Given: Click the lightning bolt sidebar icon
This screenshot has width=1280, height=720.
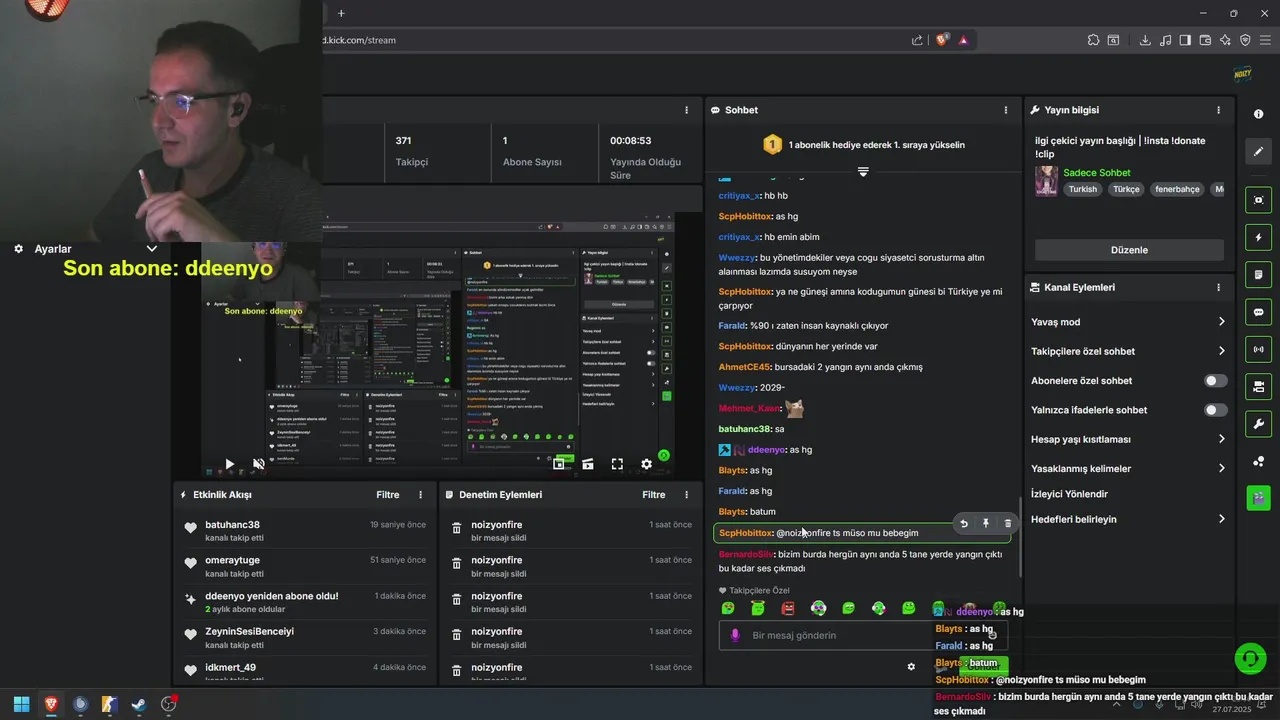Looking at the screenshot, I should coord(1258,238).
